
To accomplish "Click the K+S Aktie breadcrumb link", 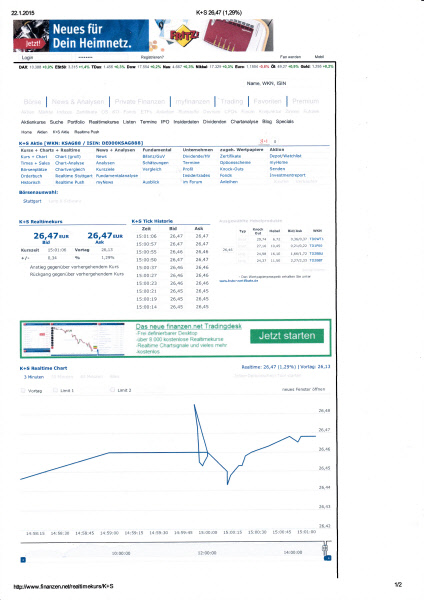I will pyautogui.click(x=61, y=132).
